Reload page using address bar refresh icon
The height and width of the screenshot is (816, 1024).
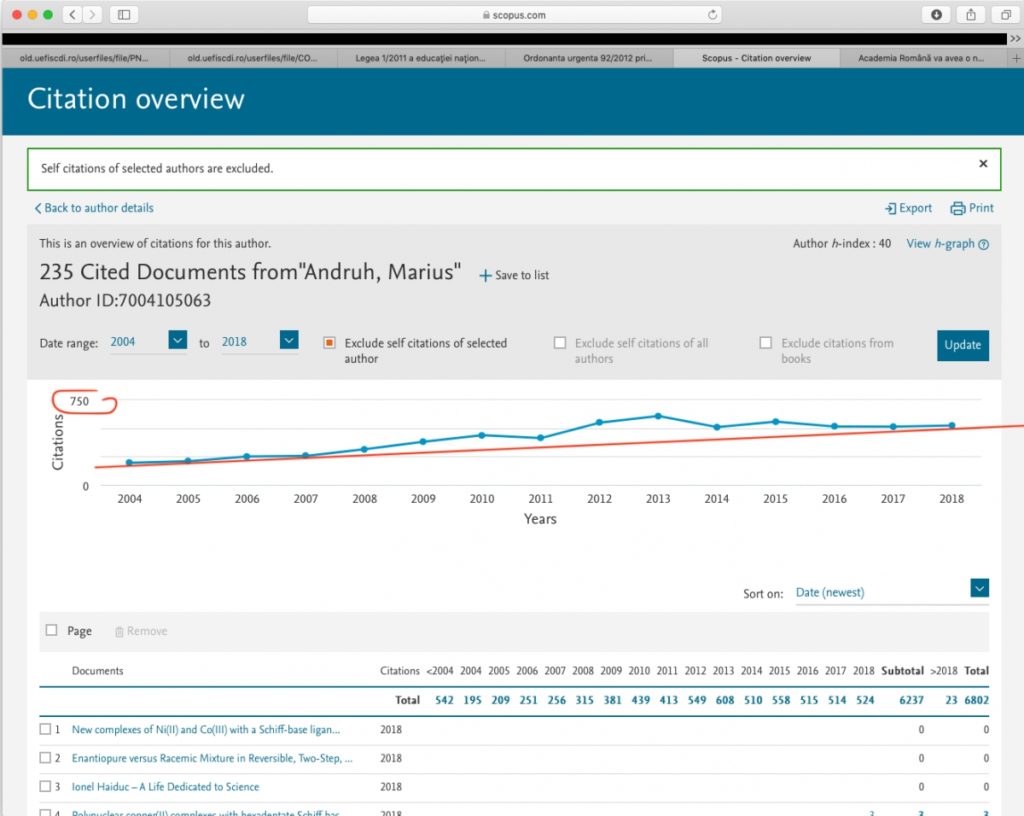click(x=712, y=14)
